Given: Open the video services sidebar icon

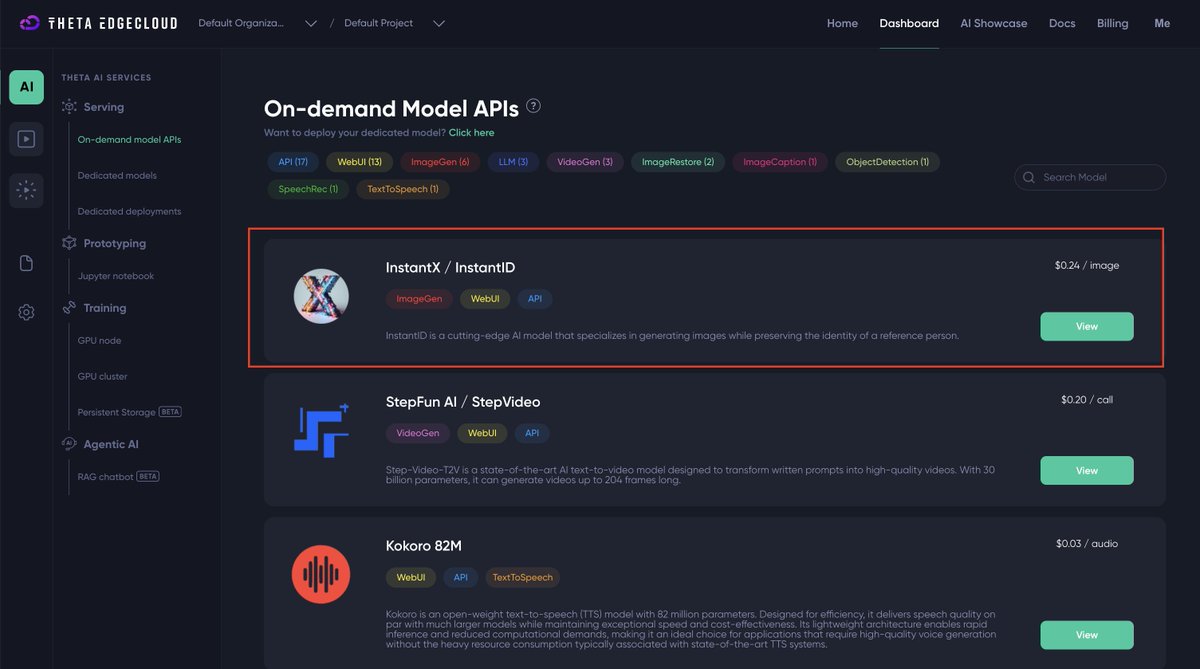Looking at the screenshot, I should [x=26, y=139].
